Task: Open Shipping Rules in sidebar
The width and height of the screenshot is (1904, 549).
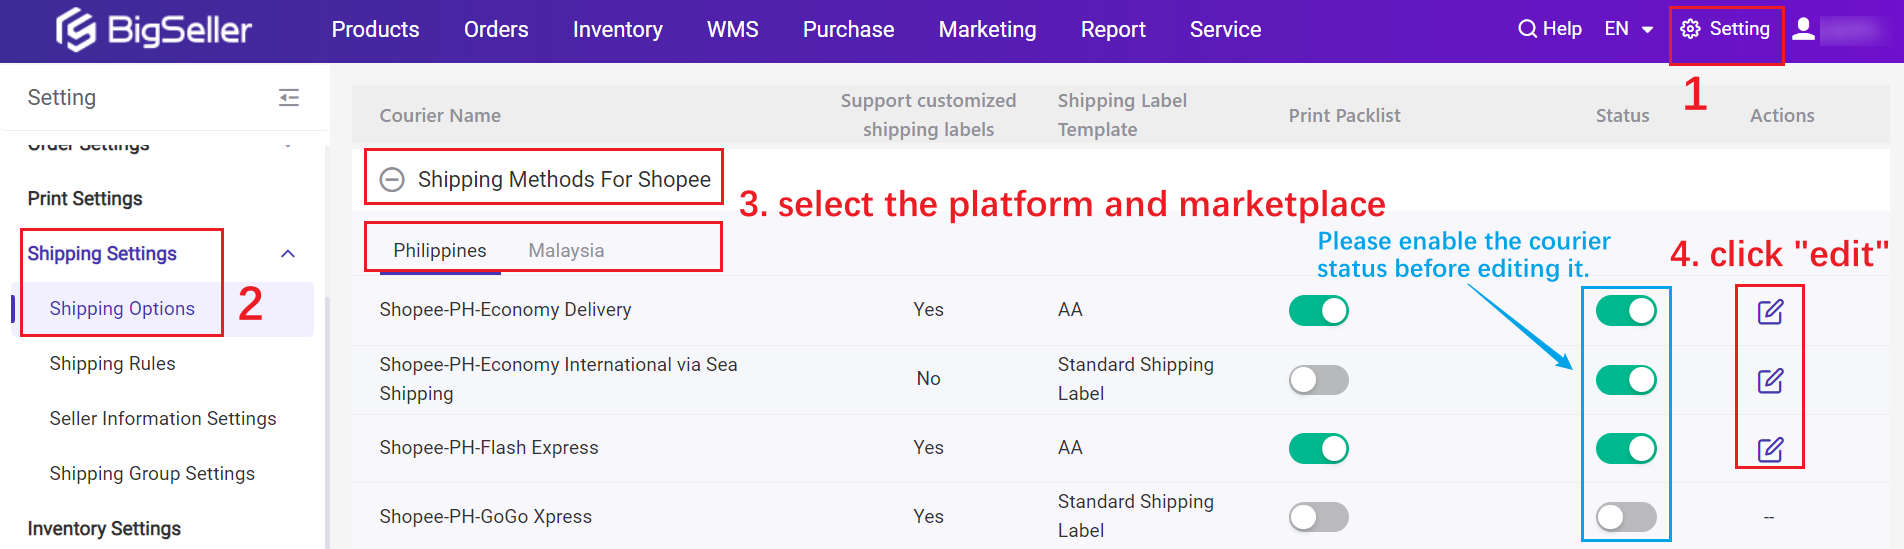Action: click(112, 364)
